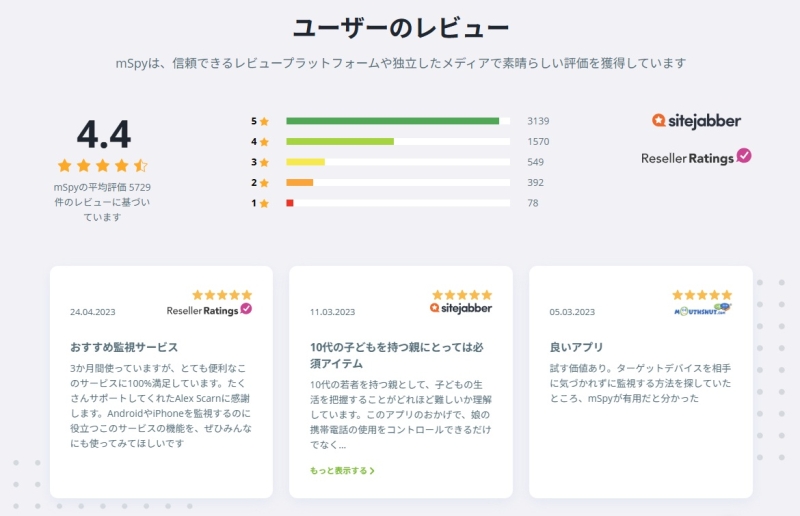The height and width of the screenshot is (516, 800).
Task: Click the large 4.4 rating number
Action: tap(103, 135)
